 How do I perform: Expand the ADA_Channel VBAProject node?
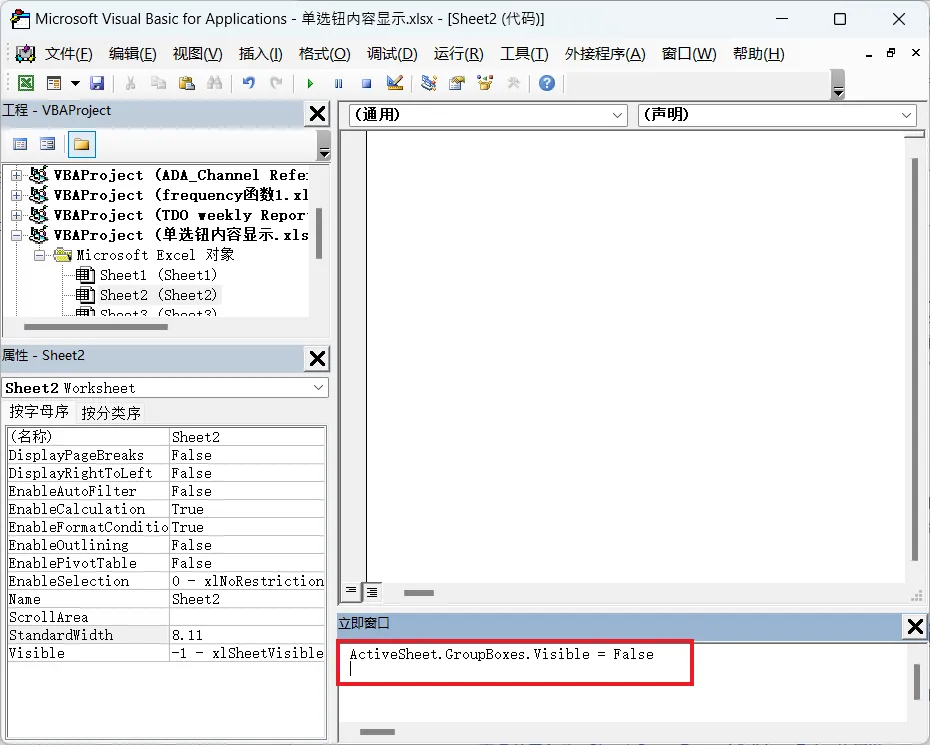17,175
